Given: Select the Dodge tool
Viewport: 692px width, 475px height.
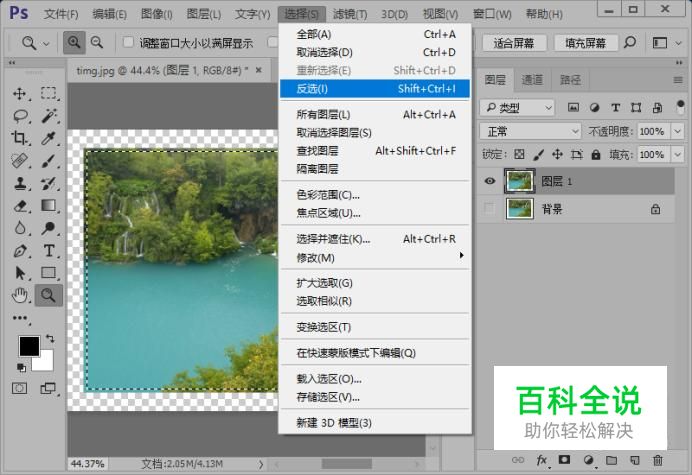Looking at the screenshot, I should [49, 228].
